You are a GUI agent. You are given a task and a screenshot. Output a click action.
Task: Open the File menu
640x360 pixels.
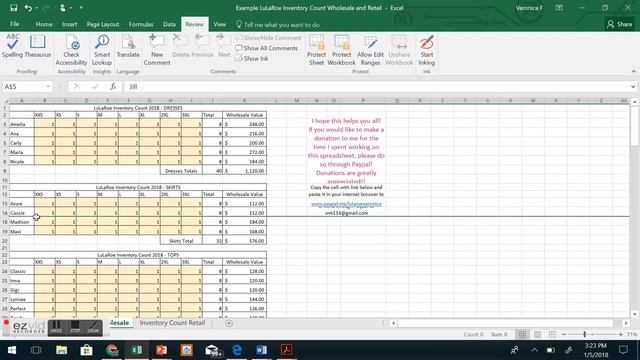15,24
